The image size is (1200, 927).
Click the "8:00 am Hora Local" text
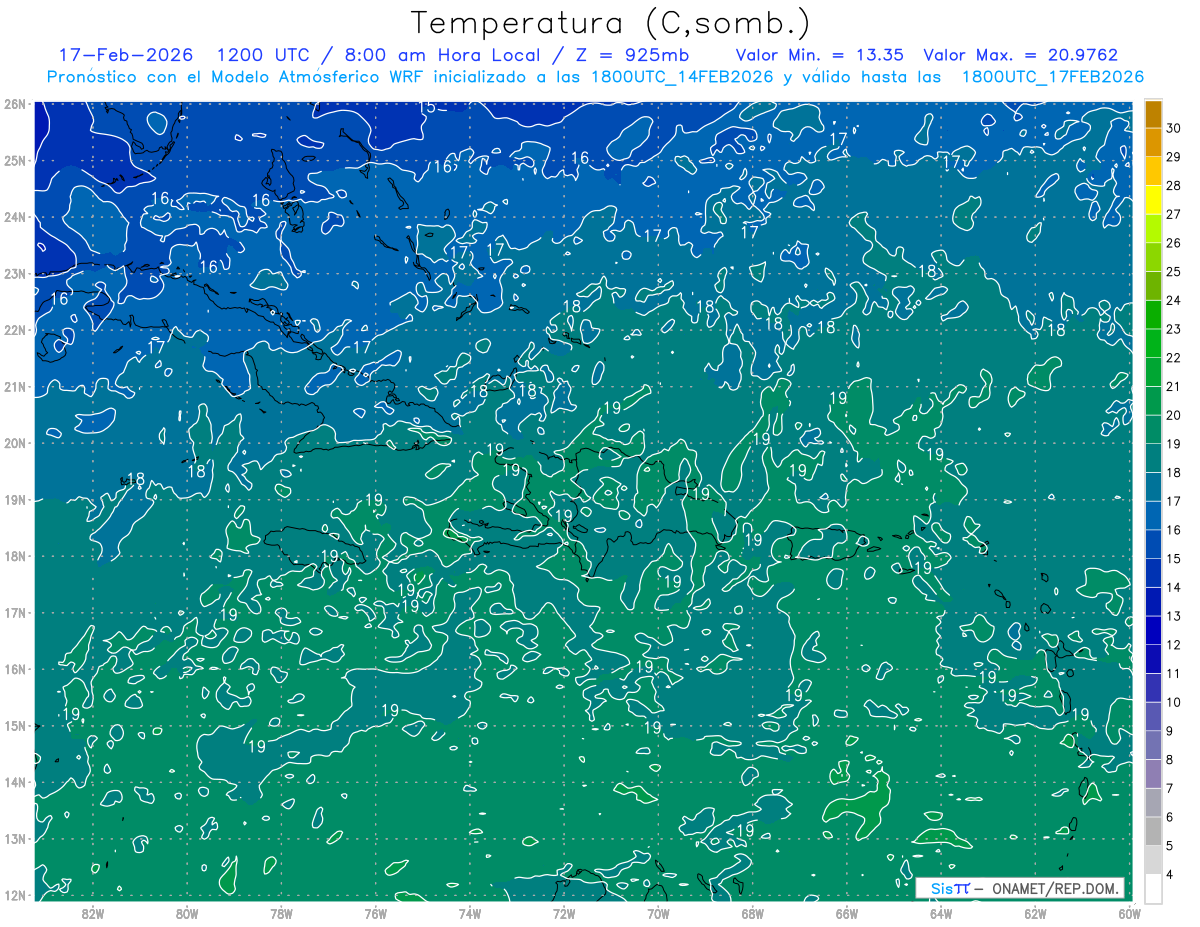(x=442, y=55)
